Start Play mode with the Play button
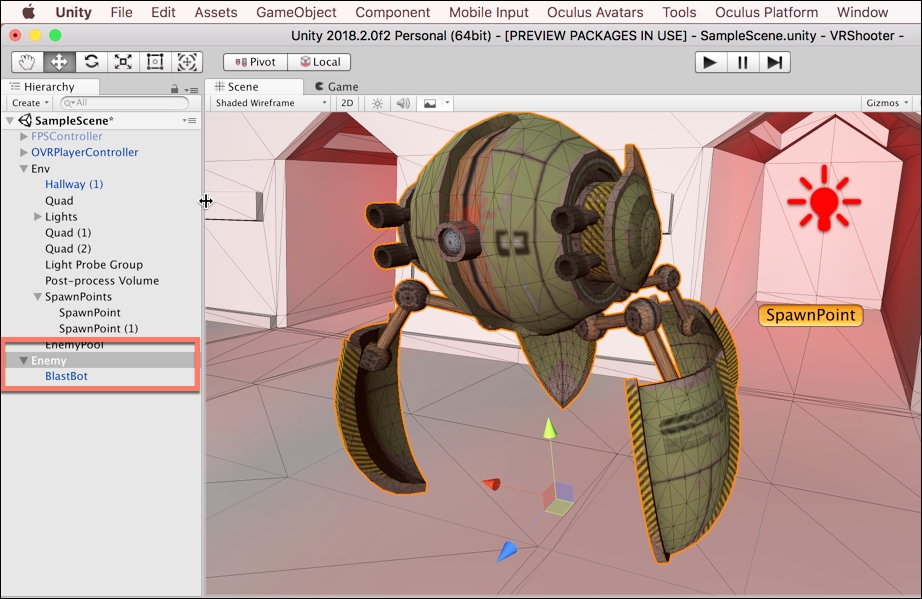This screenshot has width=922, height=599. [710, 62]
